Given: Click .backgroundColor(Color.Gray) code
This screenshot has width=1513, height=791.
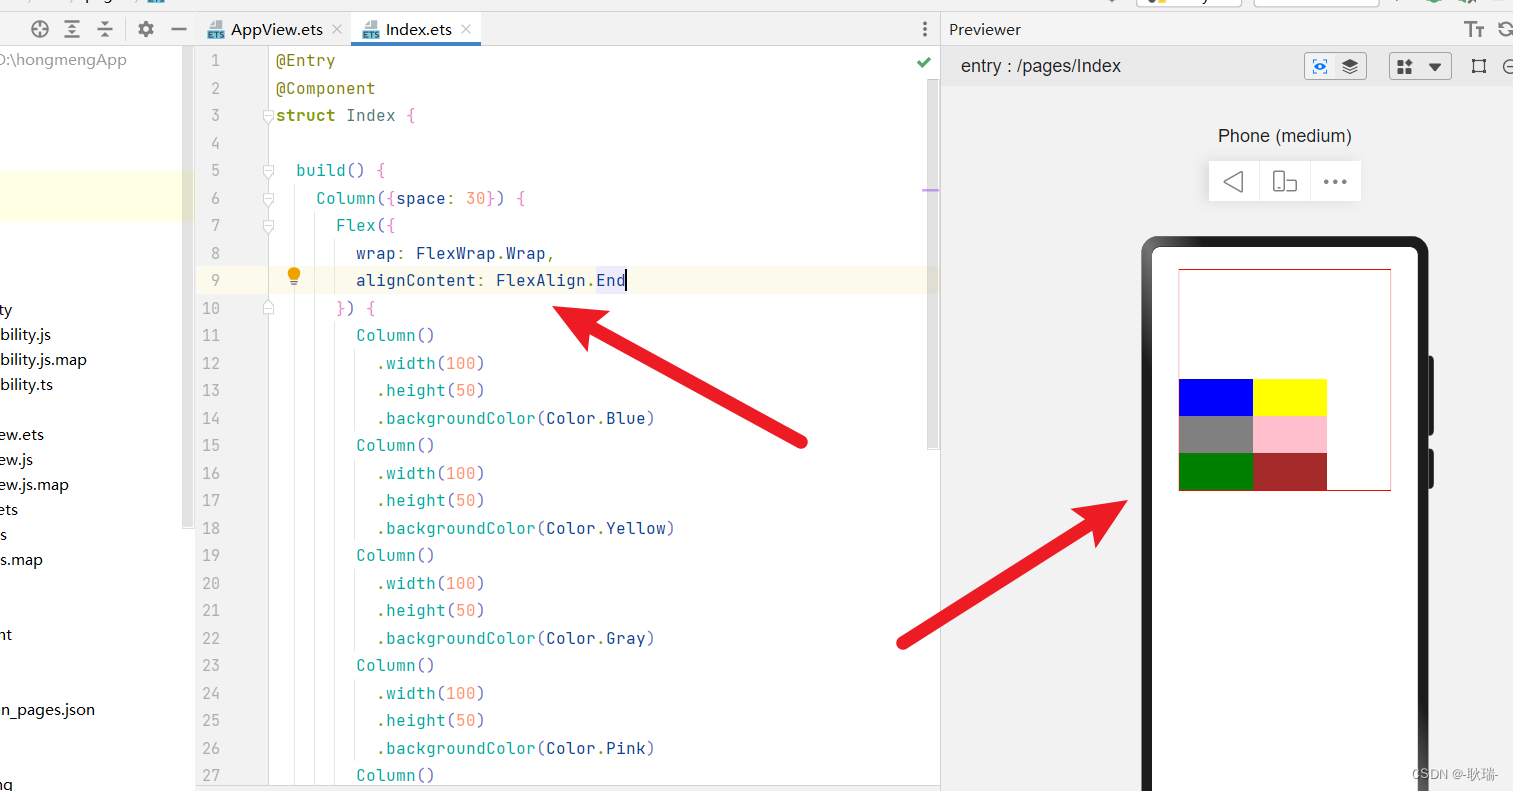Looking at the screenshot, I should (x=516, y=639).
